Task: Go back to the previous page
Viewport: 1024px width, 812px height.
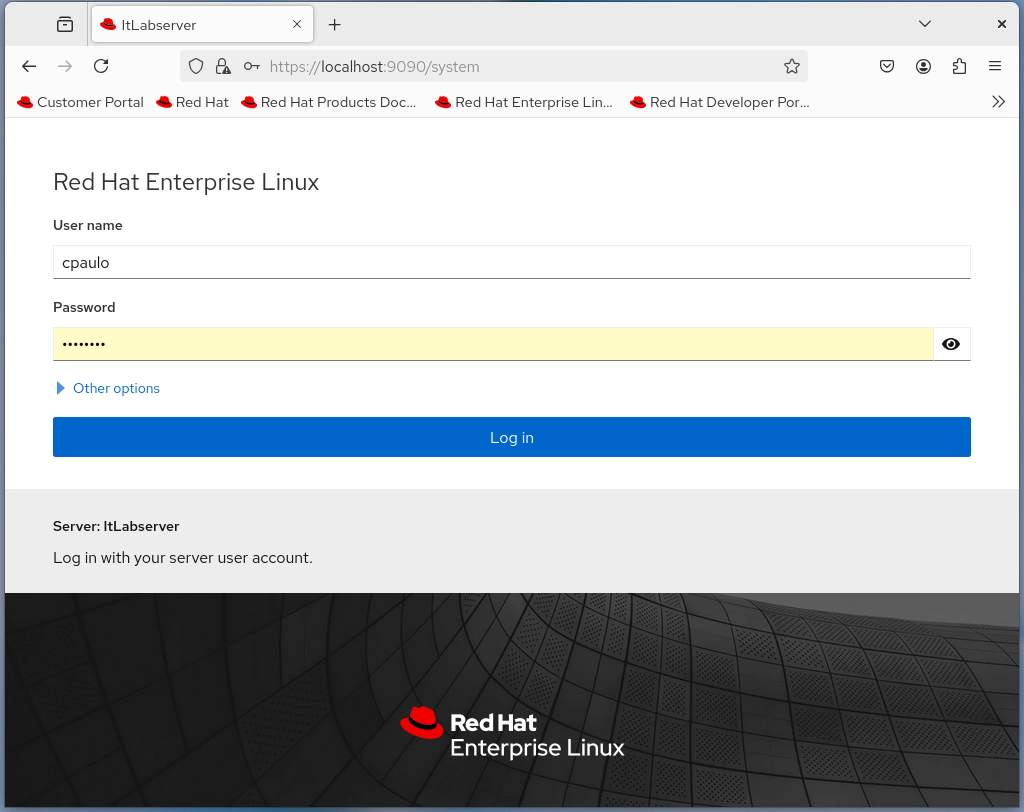Action: pos(29,66)
